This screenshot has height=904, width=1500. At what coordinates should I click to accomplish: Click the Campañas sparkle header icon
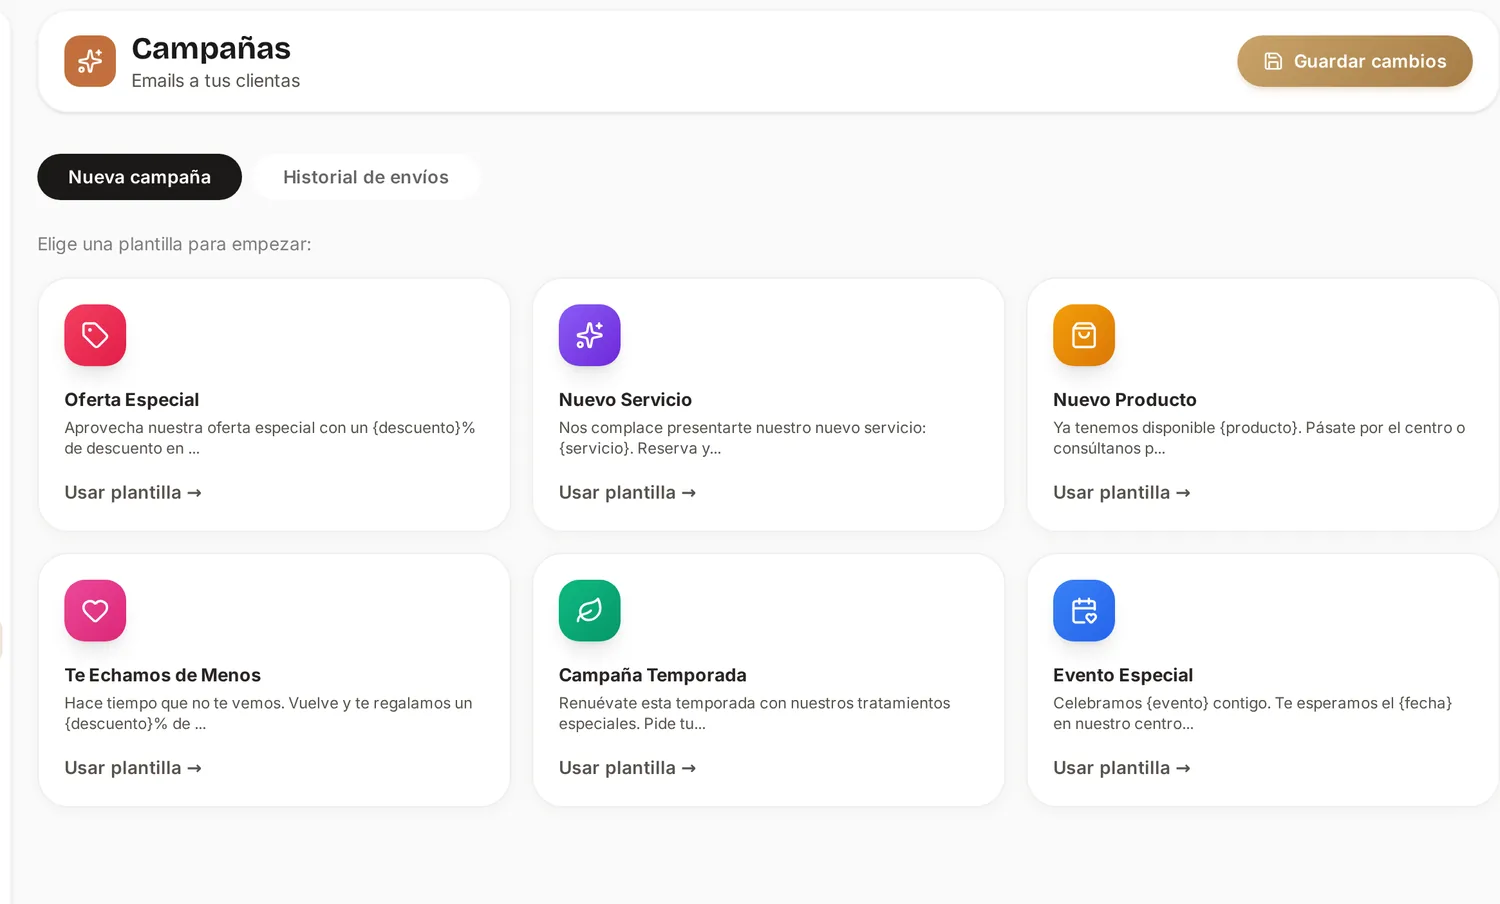click(90, 61)
